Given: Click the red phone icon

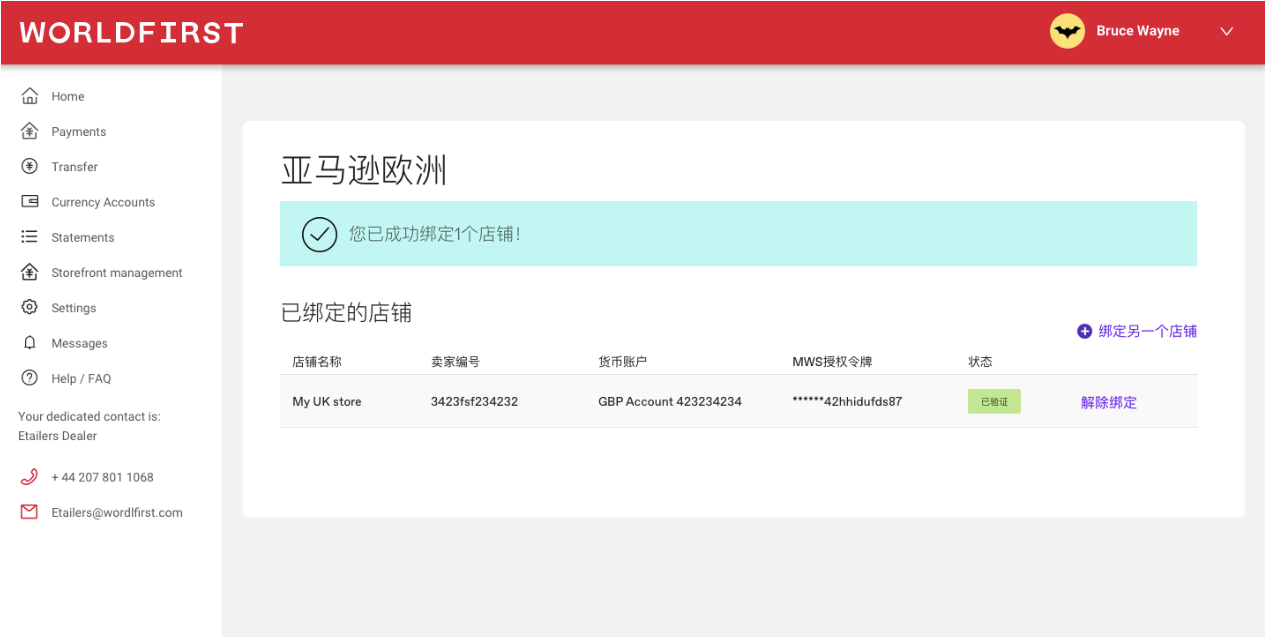Looking at the screenshot, I should pyautogui.click(x=29, y=477).
